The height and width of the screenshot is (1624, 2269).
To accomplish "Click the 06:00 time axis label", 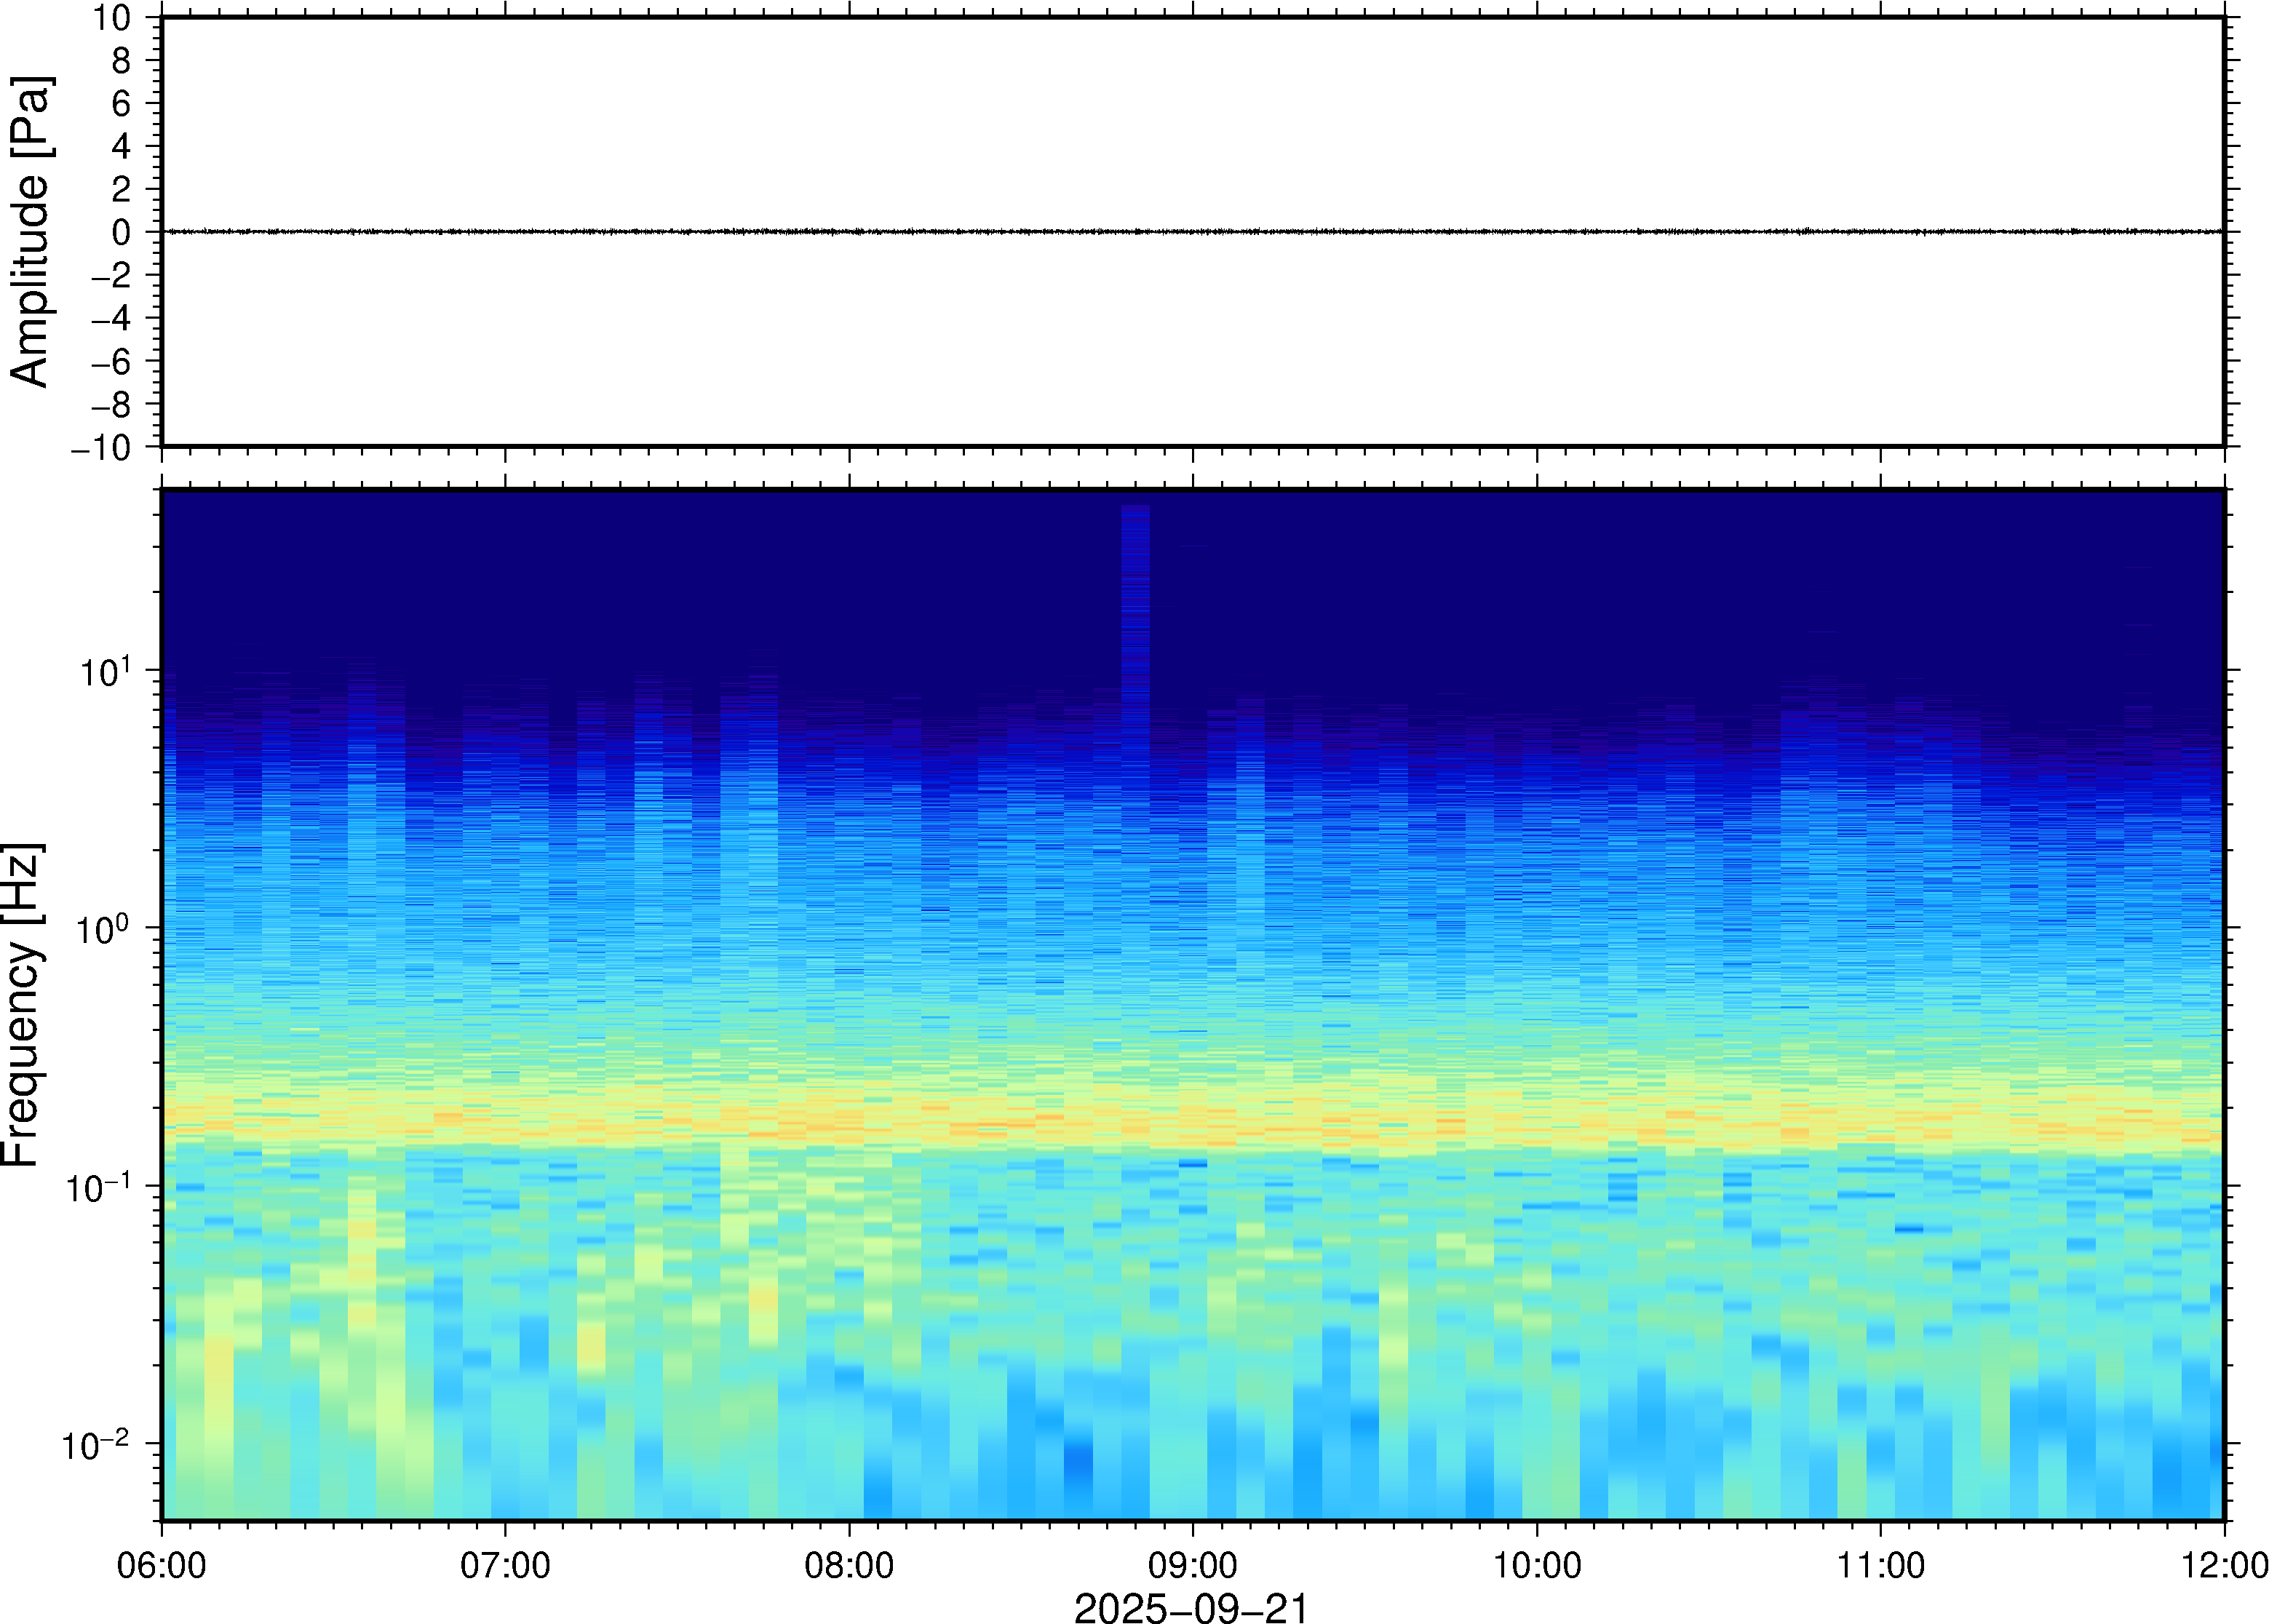I will pyautogui.click(x=161, y=1565).
